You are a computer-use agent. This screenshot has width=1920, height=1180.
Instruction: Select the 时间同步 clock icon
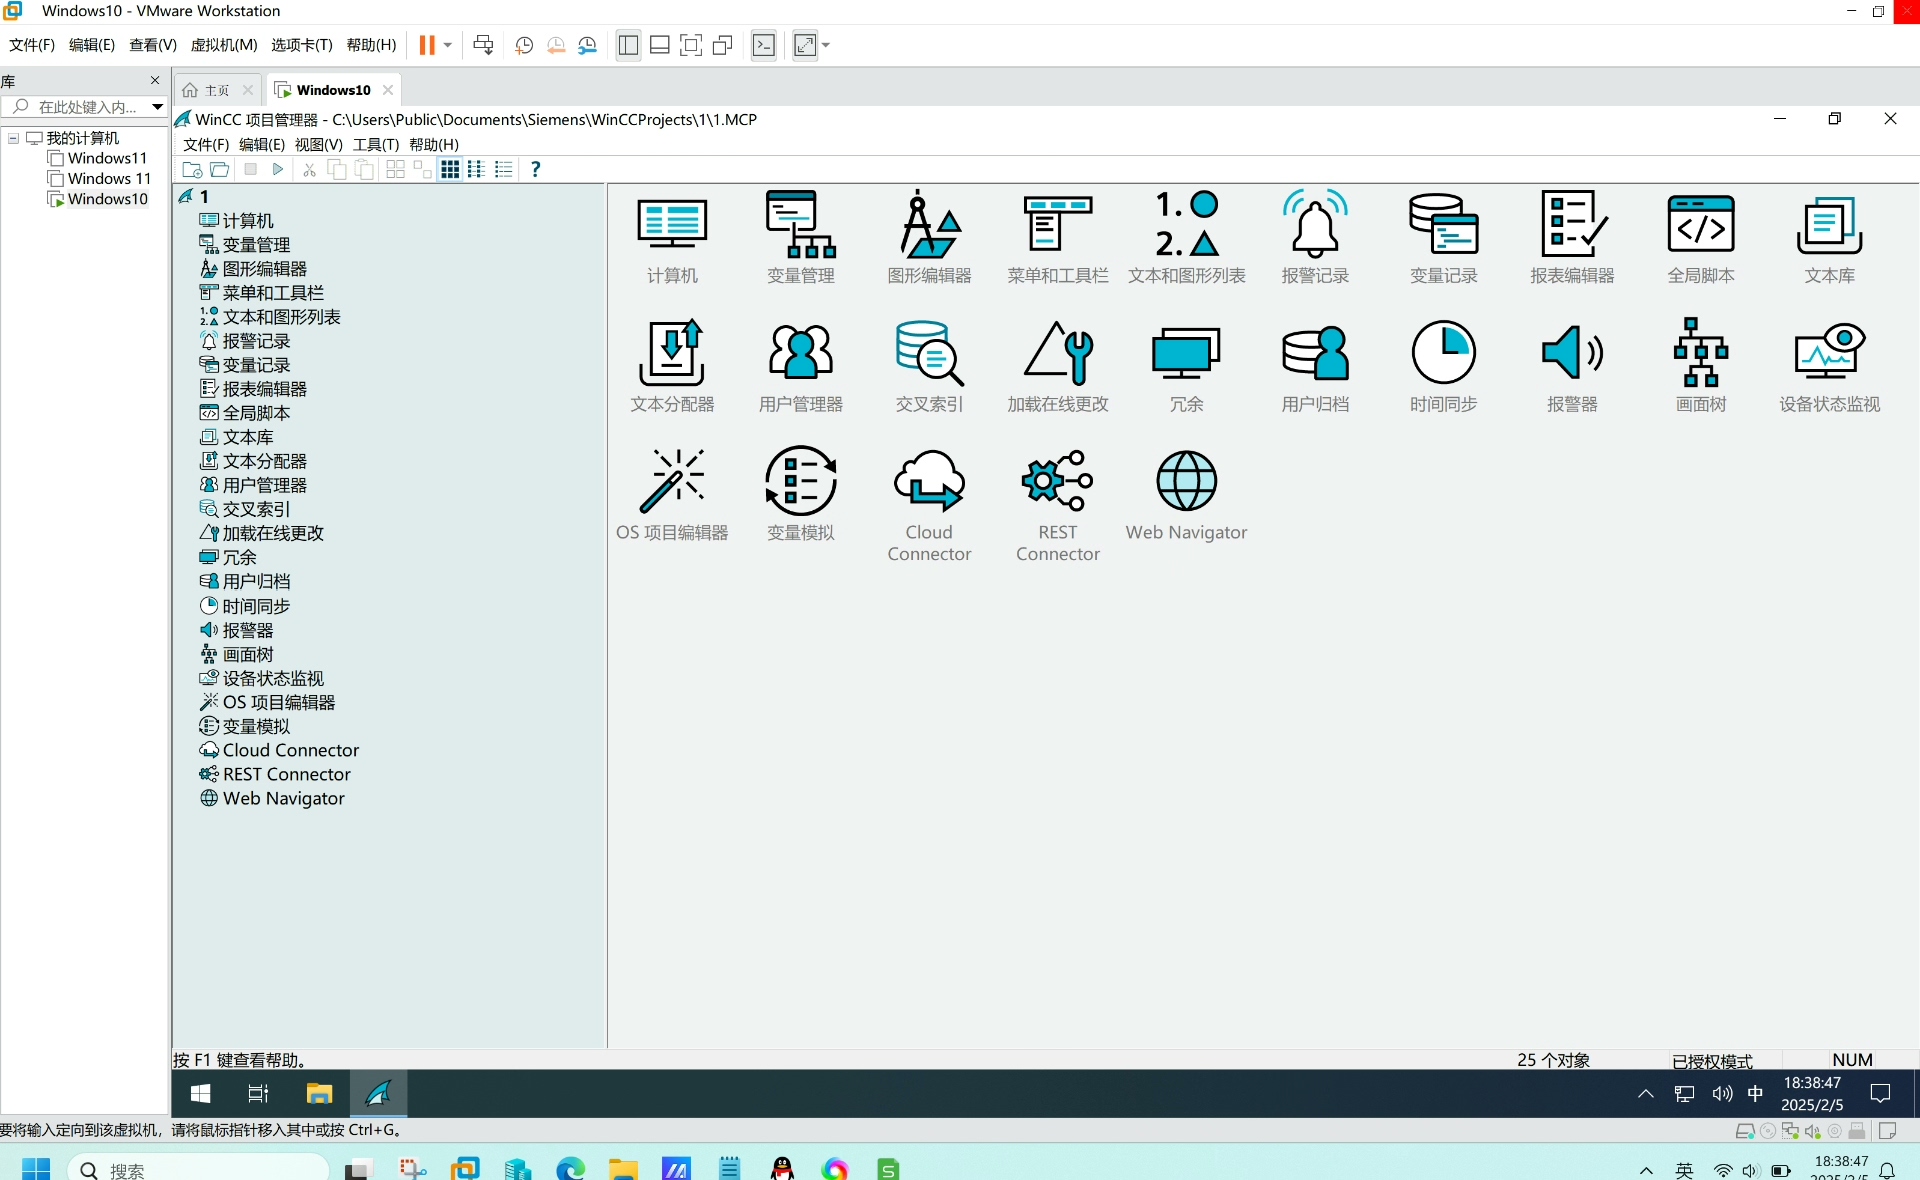[1443, 367]
